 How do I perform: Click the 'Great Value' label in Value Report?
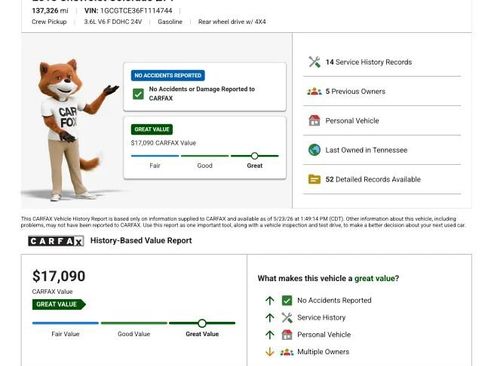point(202,334)
